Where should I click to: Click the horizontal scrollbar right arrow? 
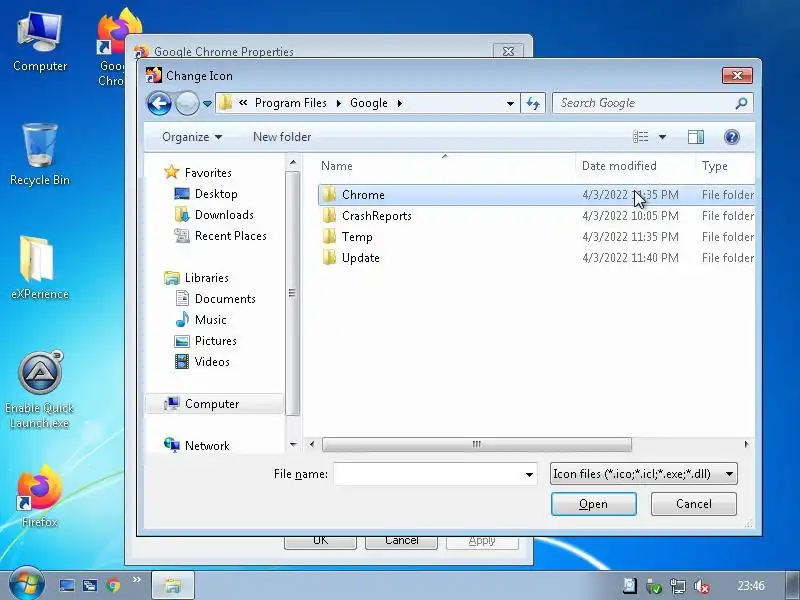point(747,444)
